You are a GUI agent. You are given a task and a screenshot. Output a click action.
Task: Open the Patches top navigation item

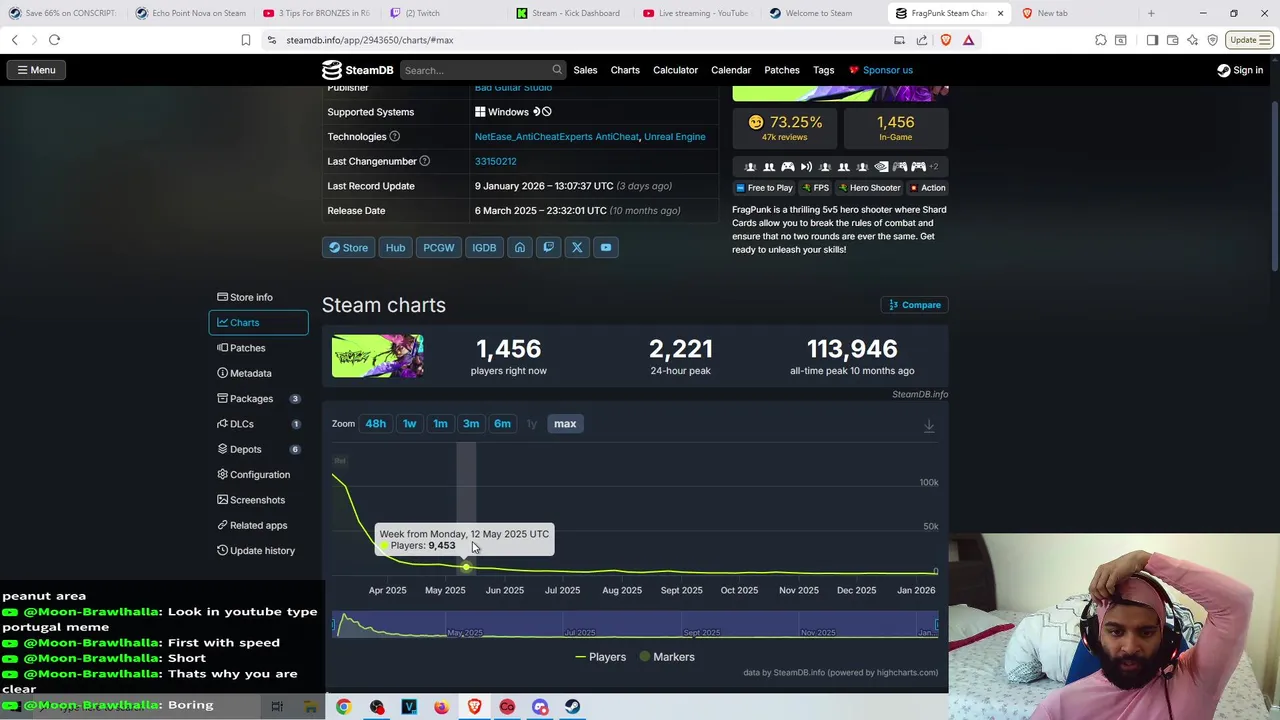coord(782,70)
